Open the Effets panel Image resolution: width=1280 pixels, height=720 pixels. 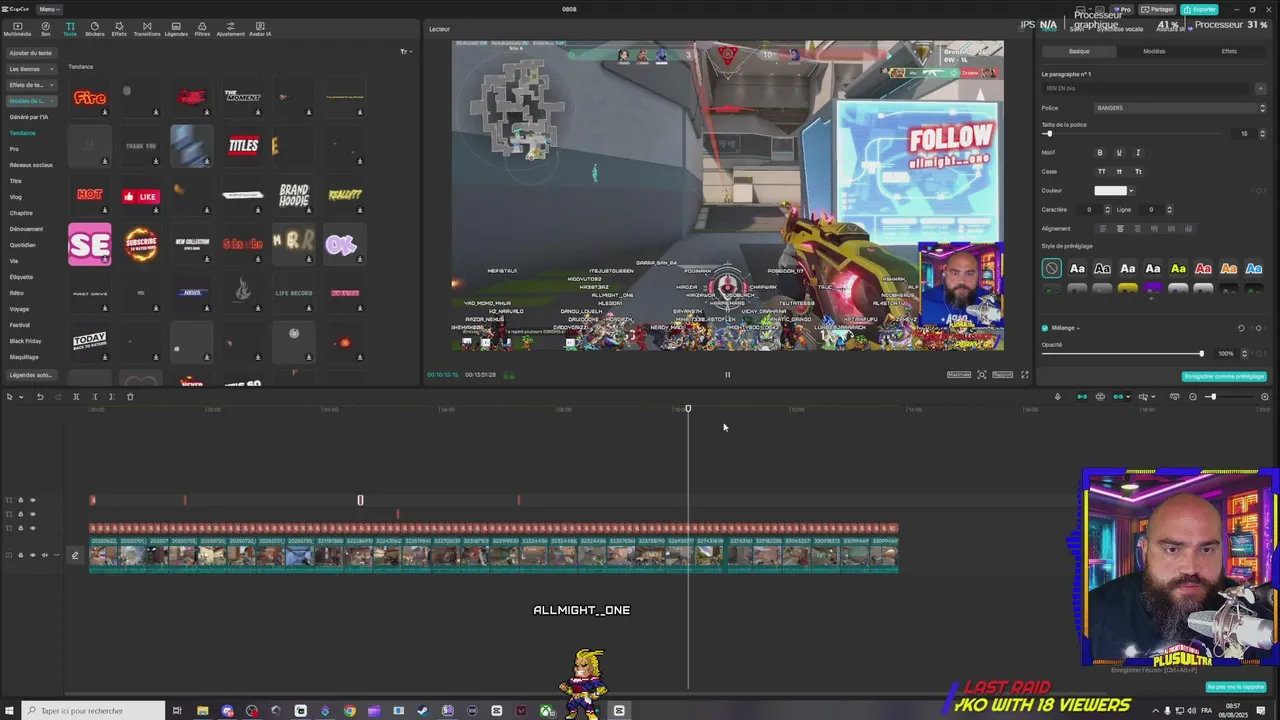click(x=119, y=29)
